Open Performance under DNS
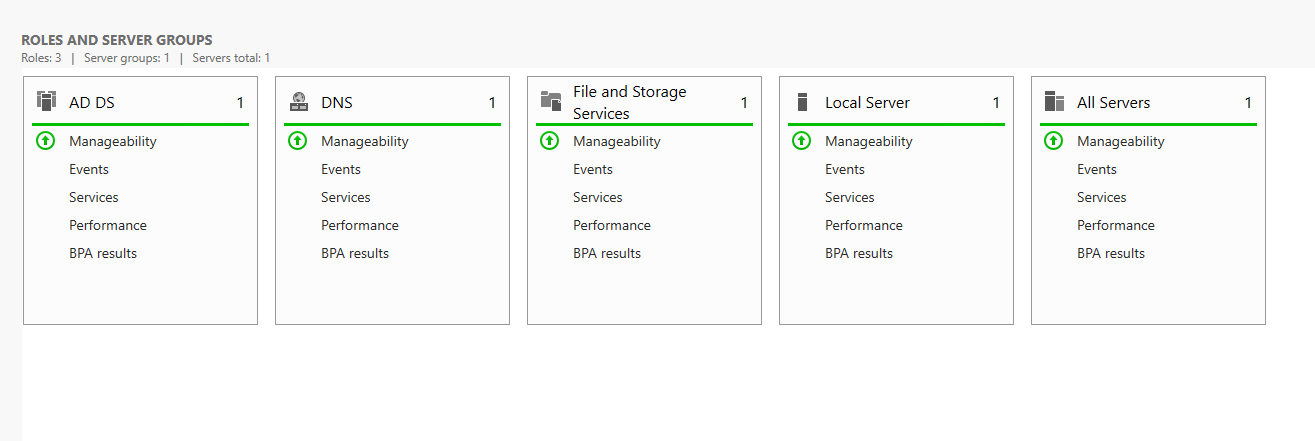The height and width of the screenshot is (441, 1315). pos(360,225)
